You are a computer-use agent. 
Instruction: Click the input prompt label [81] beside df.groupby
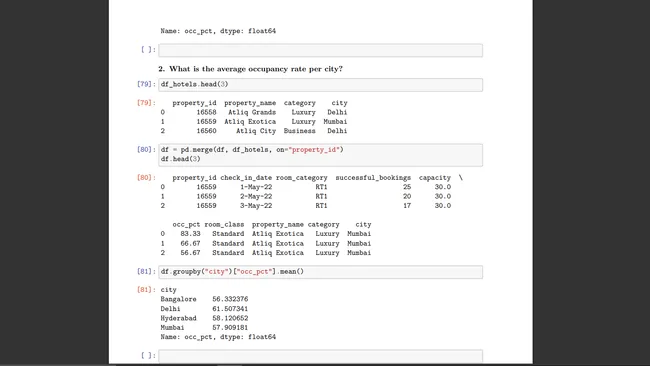(x=146, y=271)
